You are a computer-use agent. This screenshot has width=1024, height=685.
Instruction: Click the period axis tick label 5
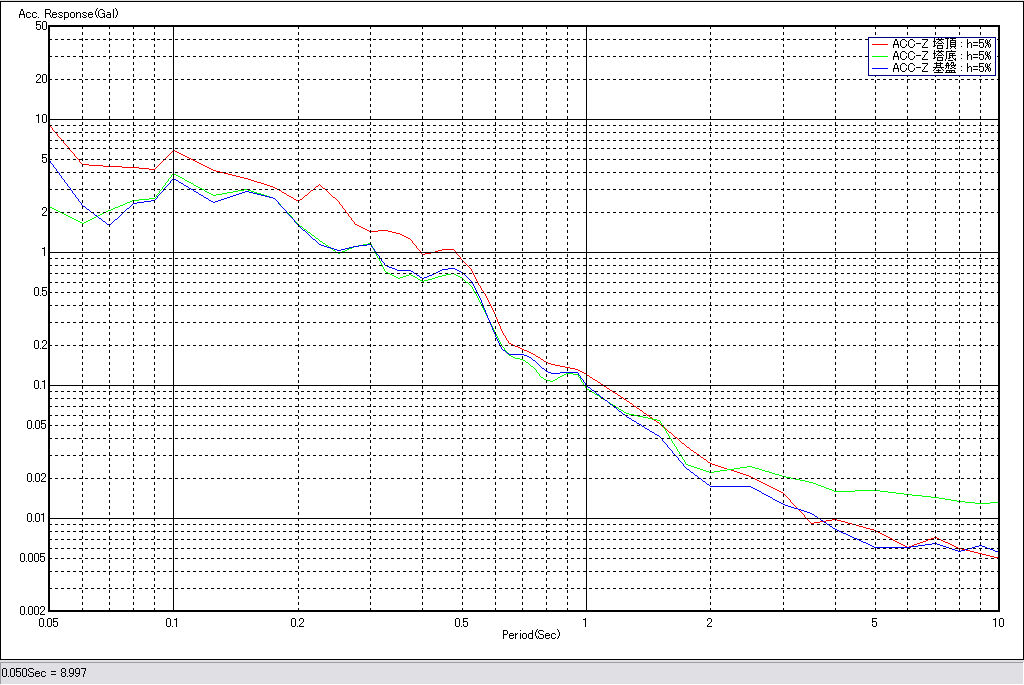pyautogui.click(x=874, y=622)
